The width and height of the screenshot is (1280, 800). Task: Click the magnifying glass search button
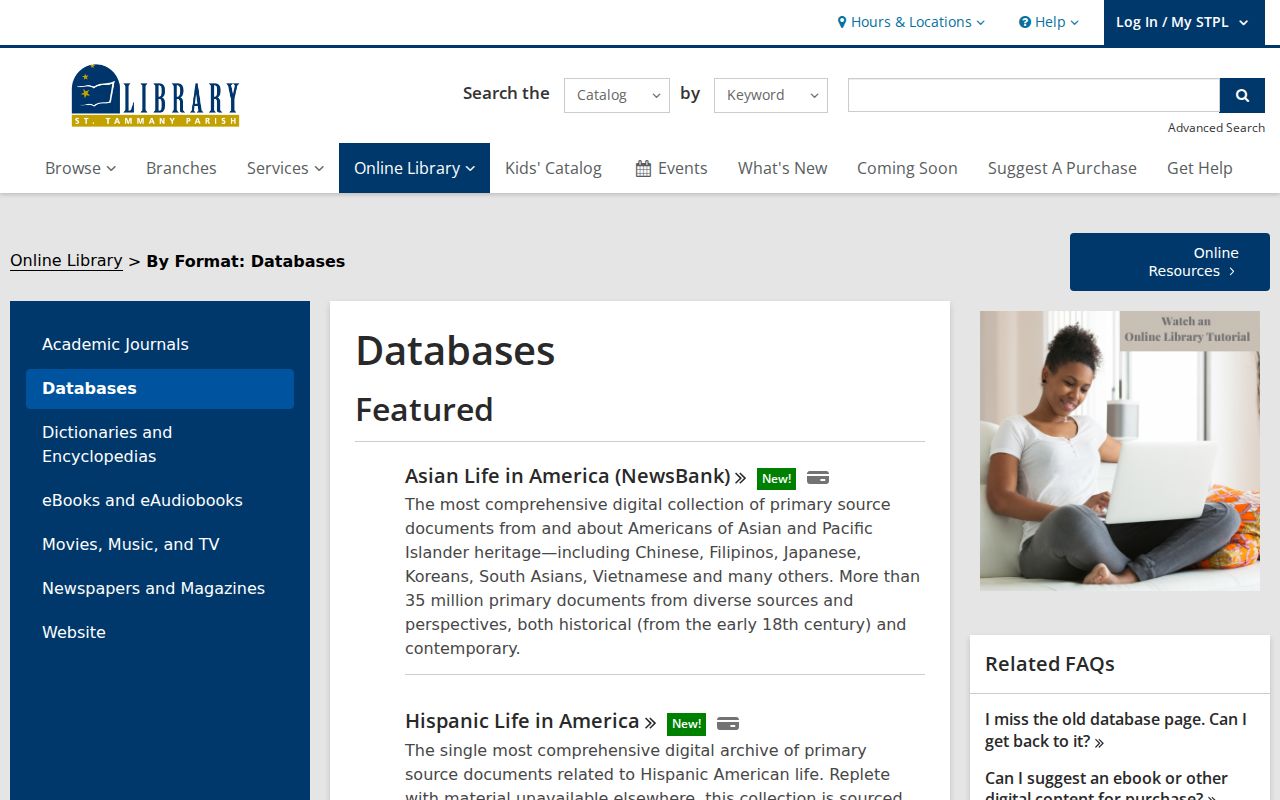coord(1242,95)
